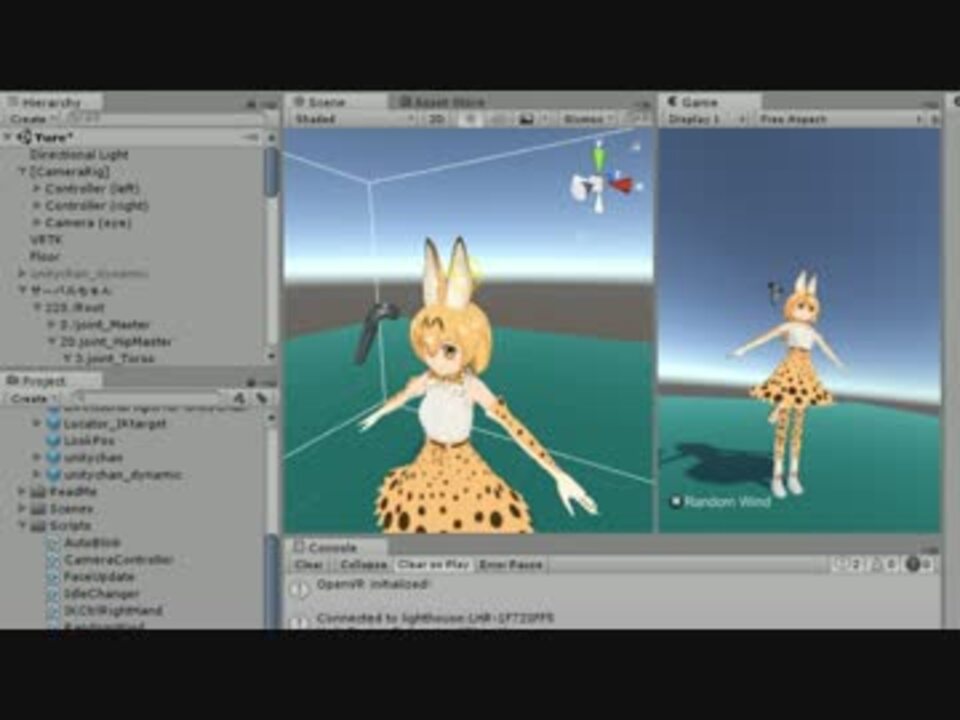Select the FaceUpdate script
Screen dimensions: 960x720
pyautogui.click(x=99, y=577)
